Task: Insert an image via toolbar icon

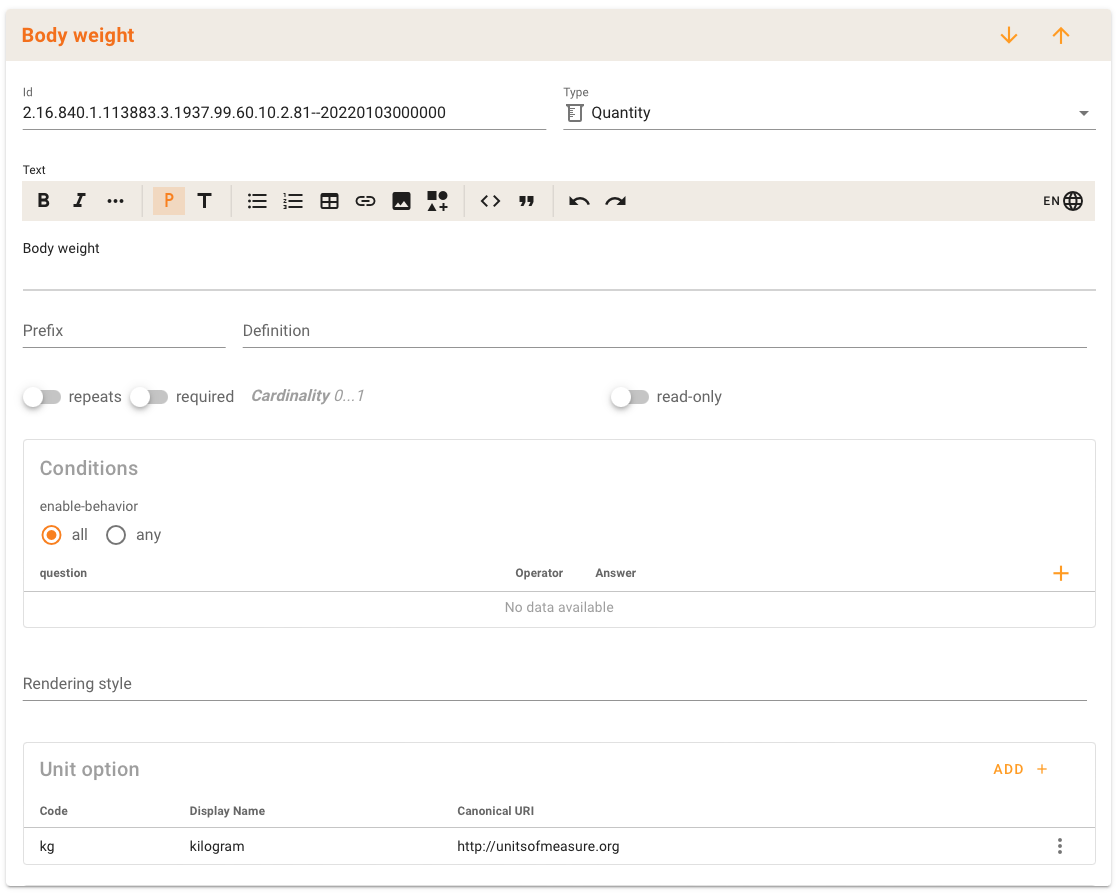Action: (x=401, y=201)
